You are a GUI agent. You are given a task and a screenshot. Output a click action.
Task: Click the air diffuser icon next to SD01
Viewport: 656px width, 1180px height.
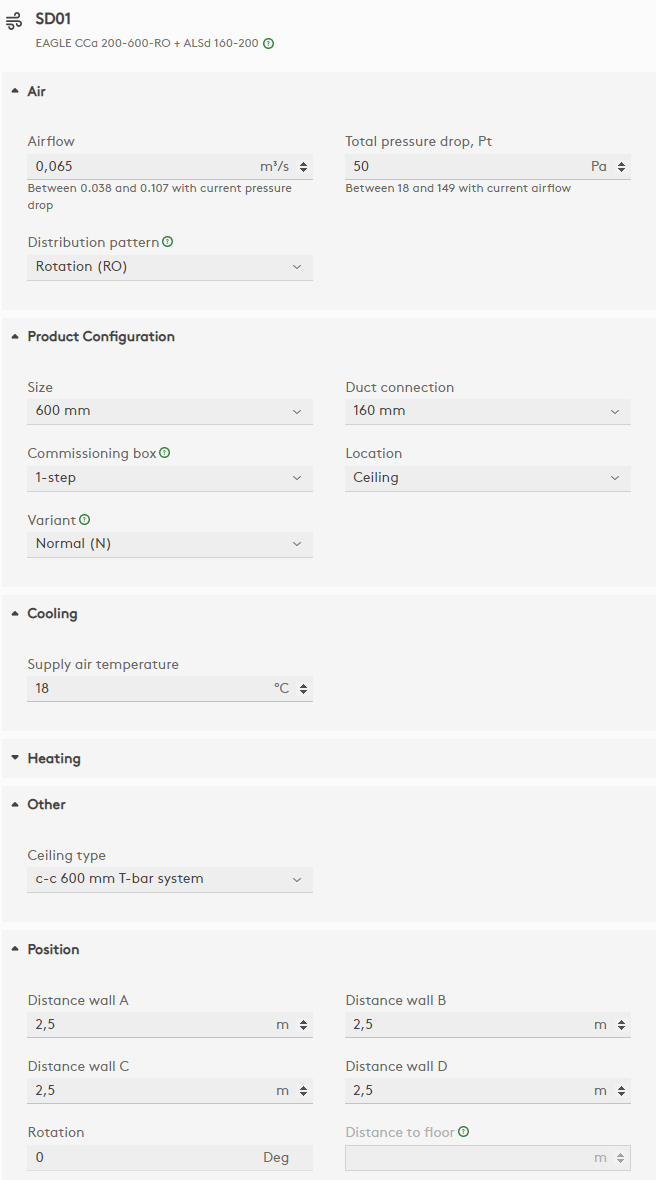click(x=14, y=20)
